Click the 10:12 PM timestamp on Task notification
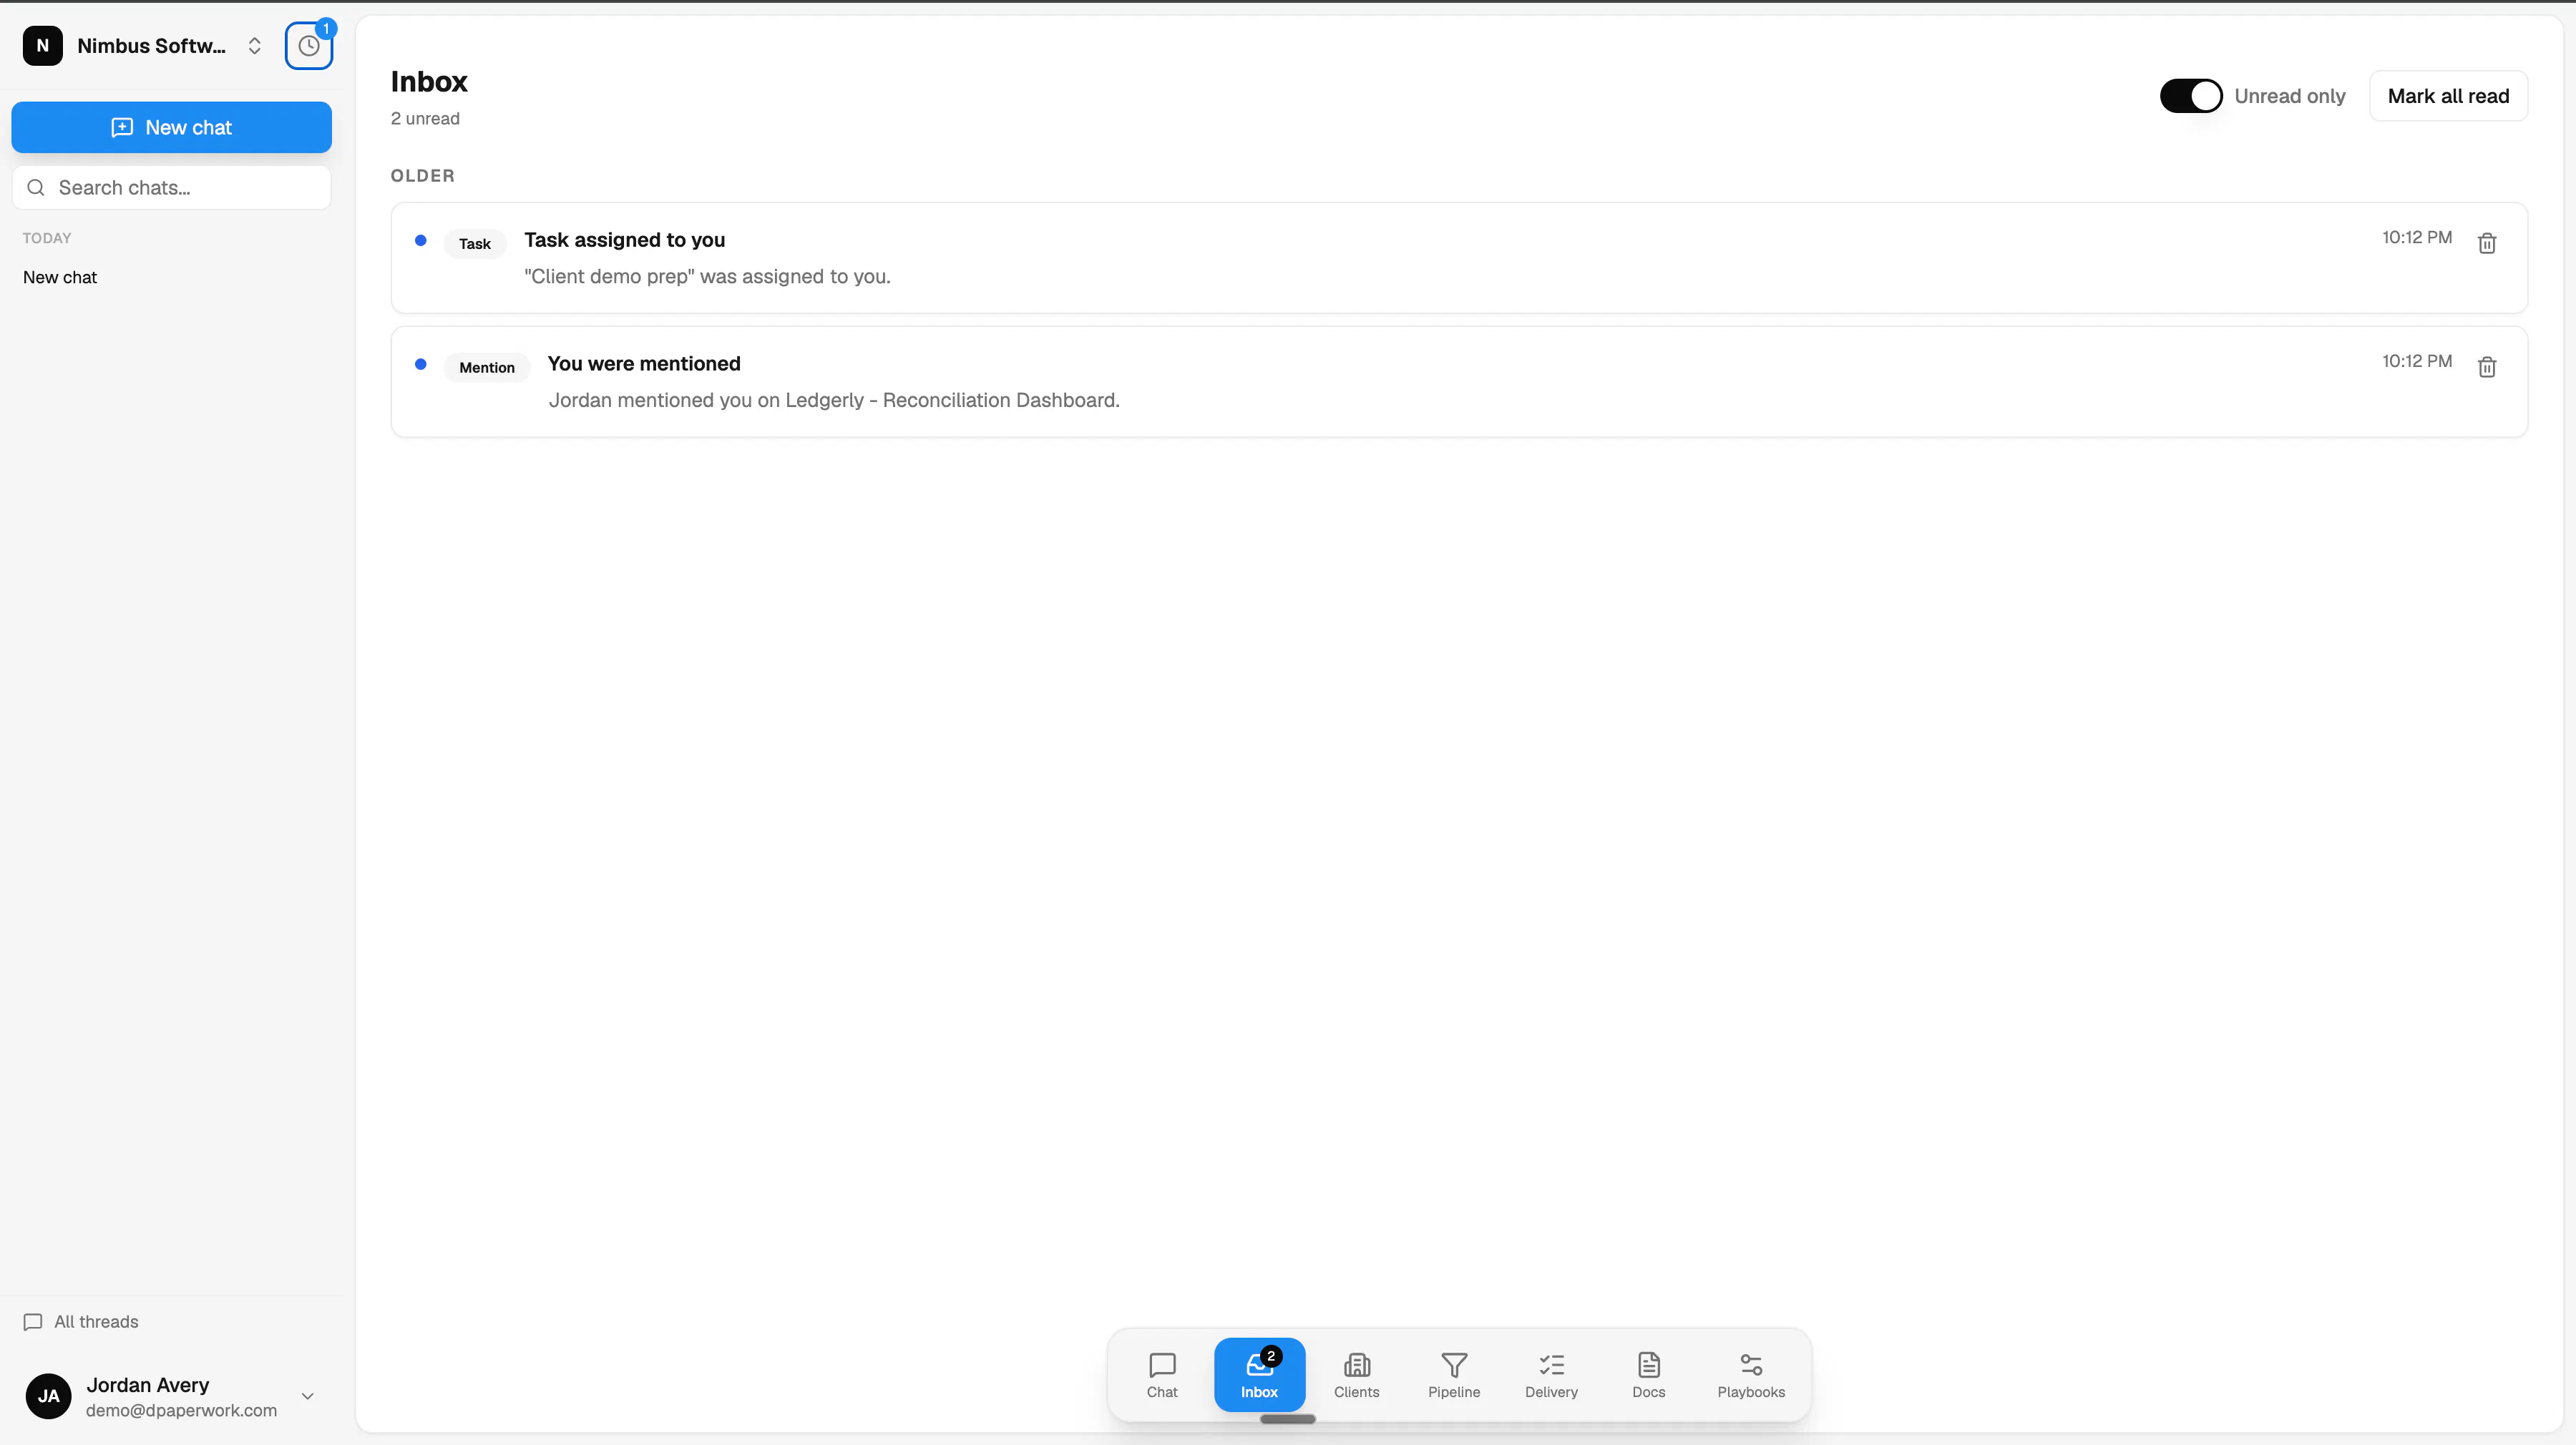Viewport: 2576px width, 1445px height. (x=2416, y=238)
